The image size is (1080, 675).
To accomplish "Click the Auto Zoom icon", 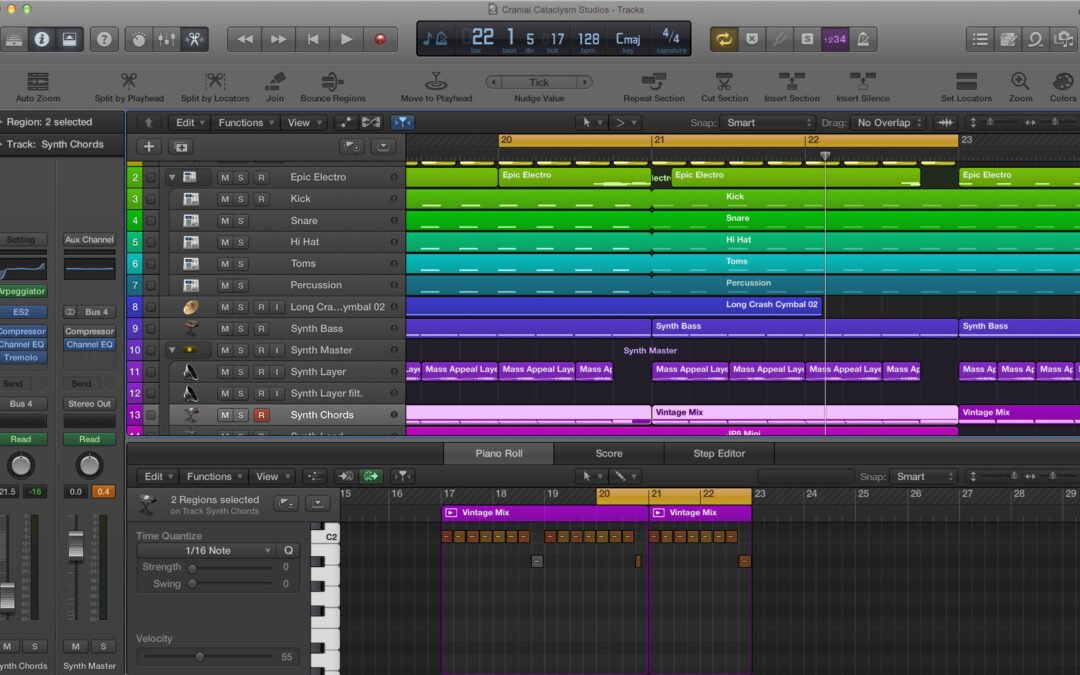I will point(38,82).
